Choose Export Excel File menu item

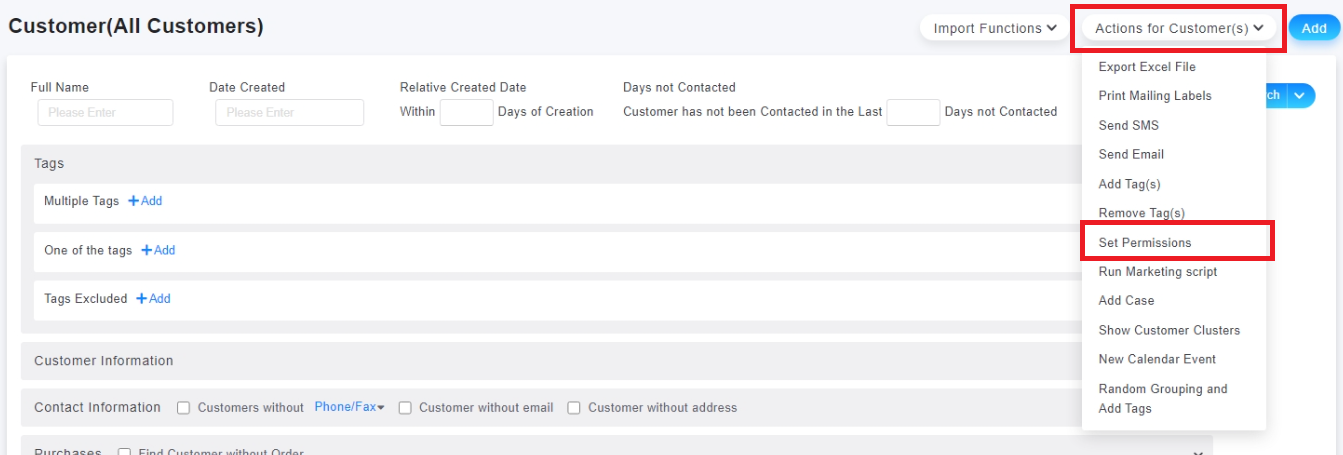pyautogui.click(x=1147, y=67)
